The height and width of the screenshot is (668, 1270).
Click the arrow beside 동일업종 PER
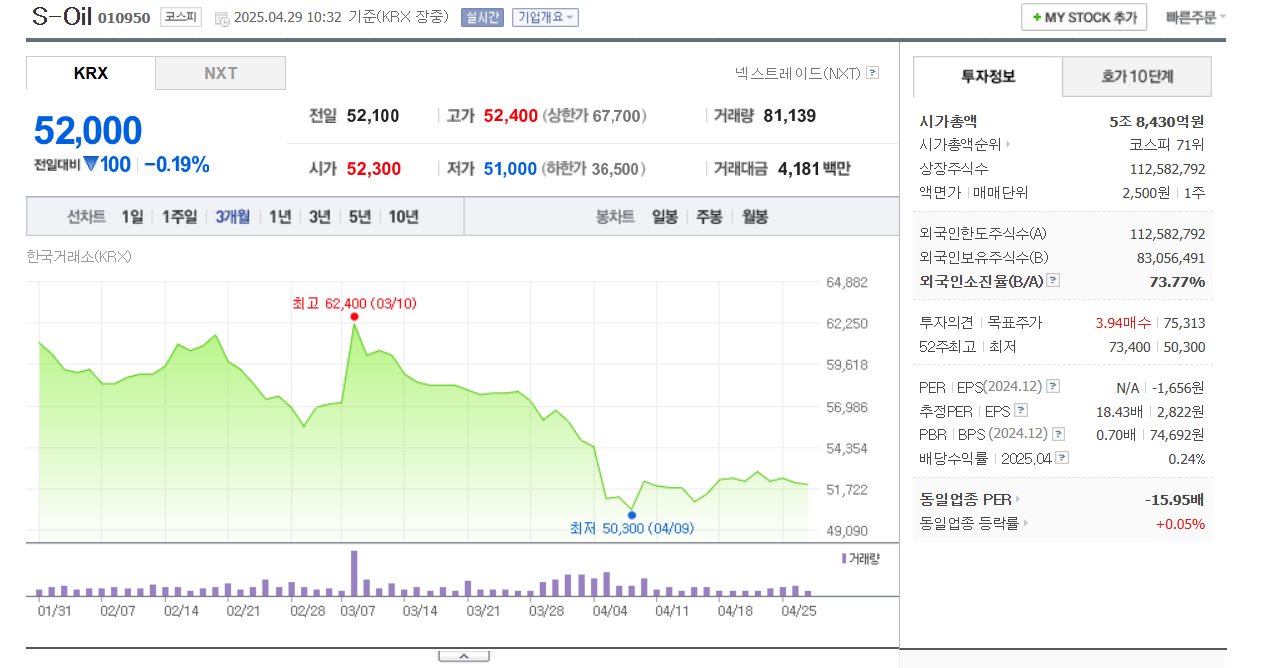(1018, 499)
